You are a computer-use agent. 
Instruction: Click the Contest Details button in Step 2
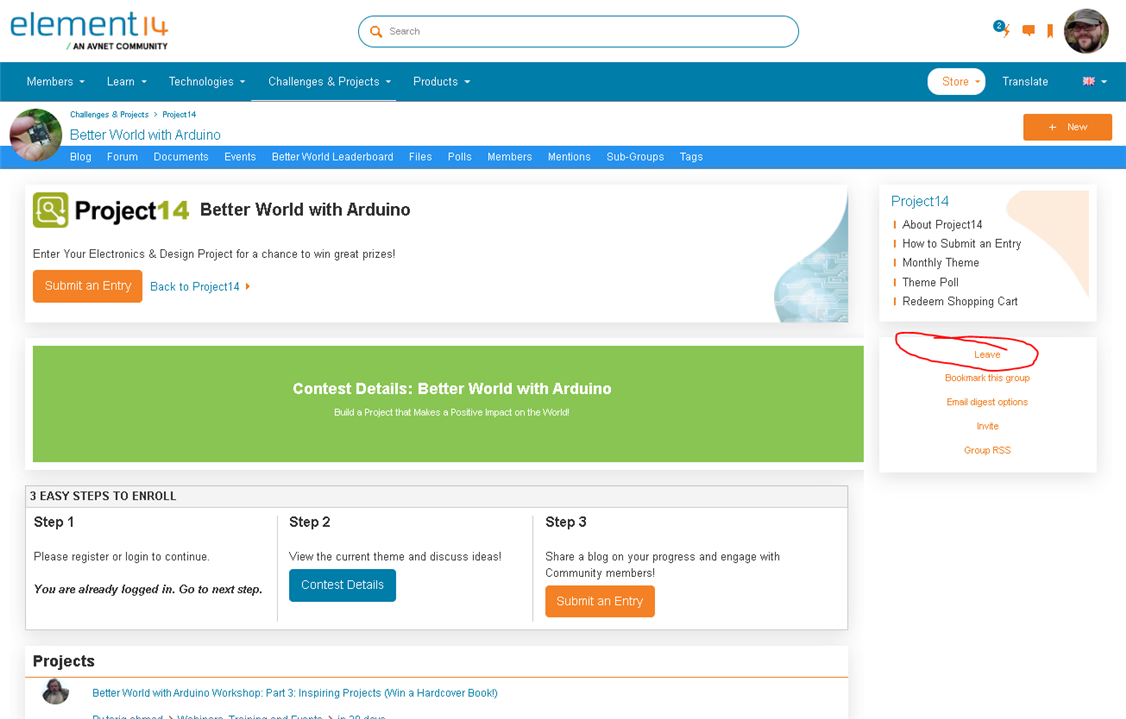tap(343, 585)
